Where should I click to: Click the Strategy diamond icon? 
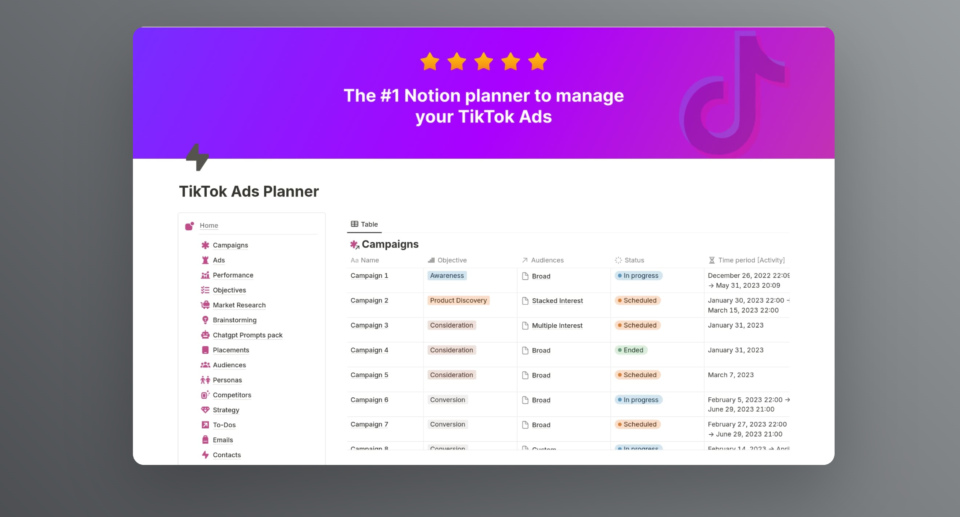click(x=205, y=410)
